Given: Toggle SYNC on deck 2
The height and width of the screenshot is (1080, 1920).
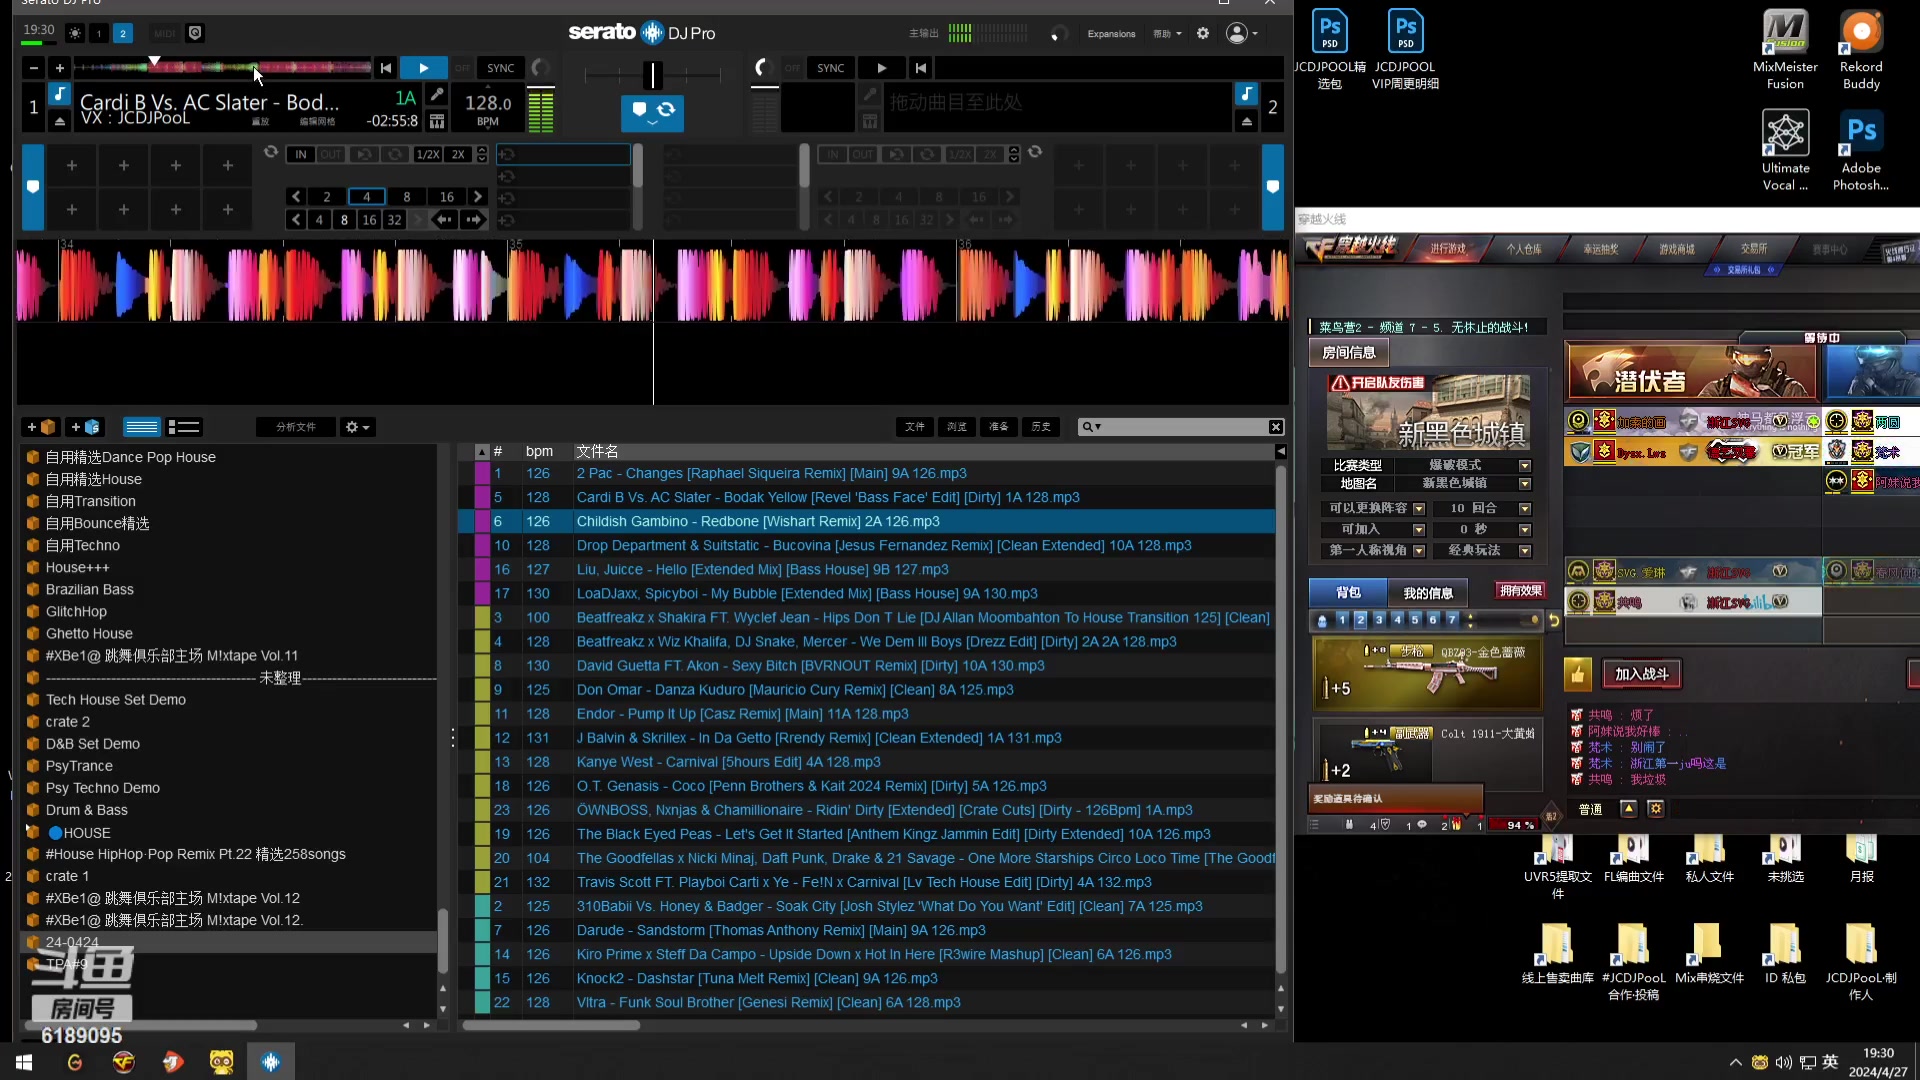Looking at the screenshot, I should pos(831,68).
